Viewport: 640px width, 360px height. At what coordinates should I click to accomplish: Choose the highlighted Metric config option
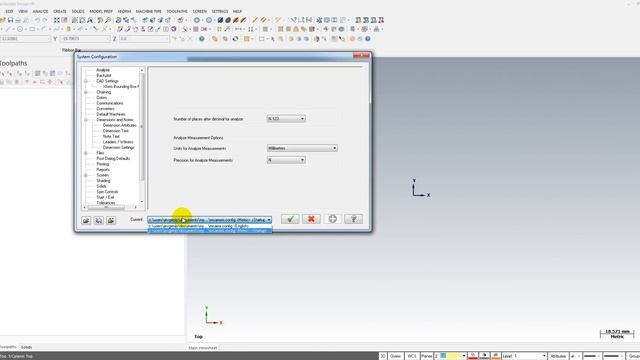(210, 231)
